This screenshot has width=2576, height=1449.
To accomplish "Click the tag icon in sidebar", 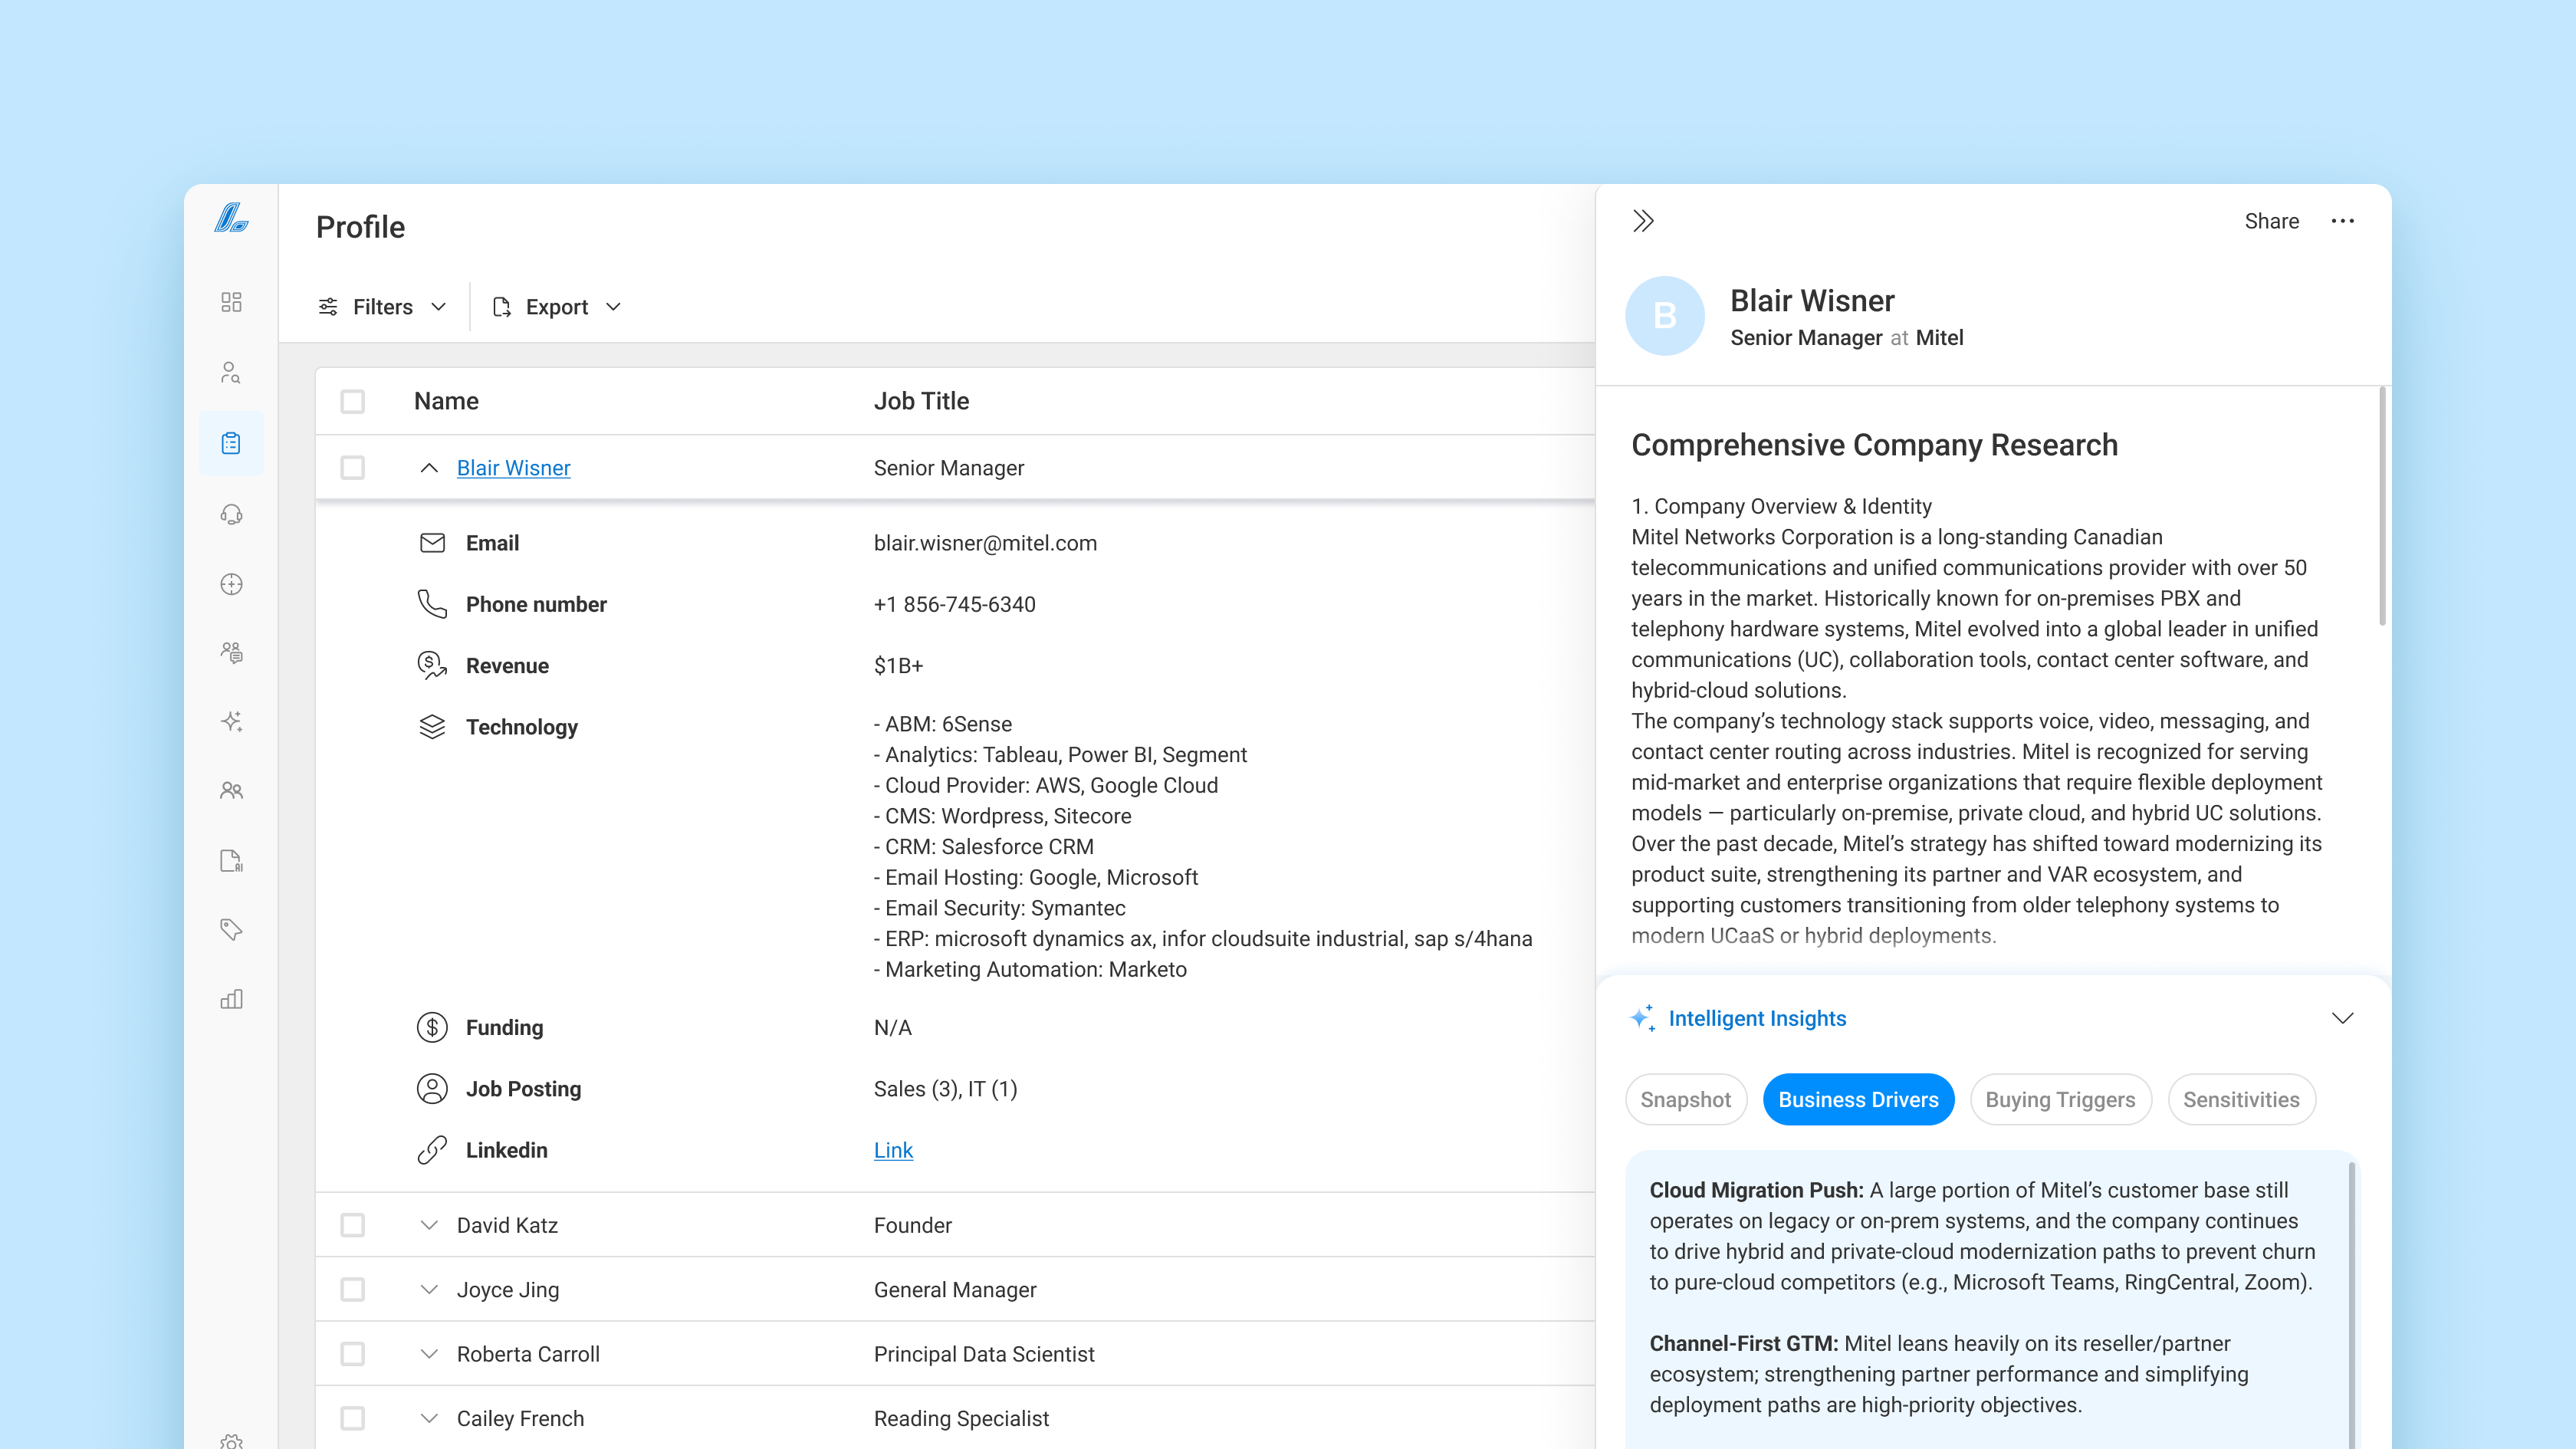I will (231, 929).
